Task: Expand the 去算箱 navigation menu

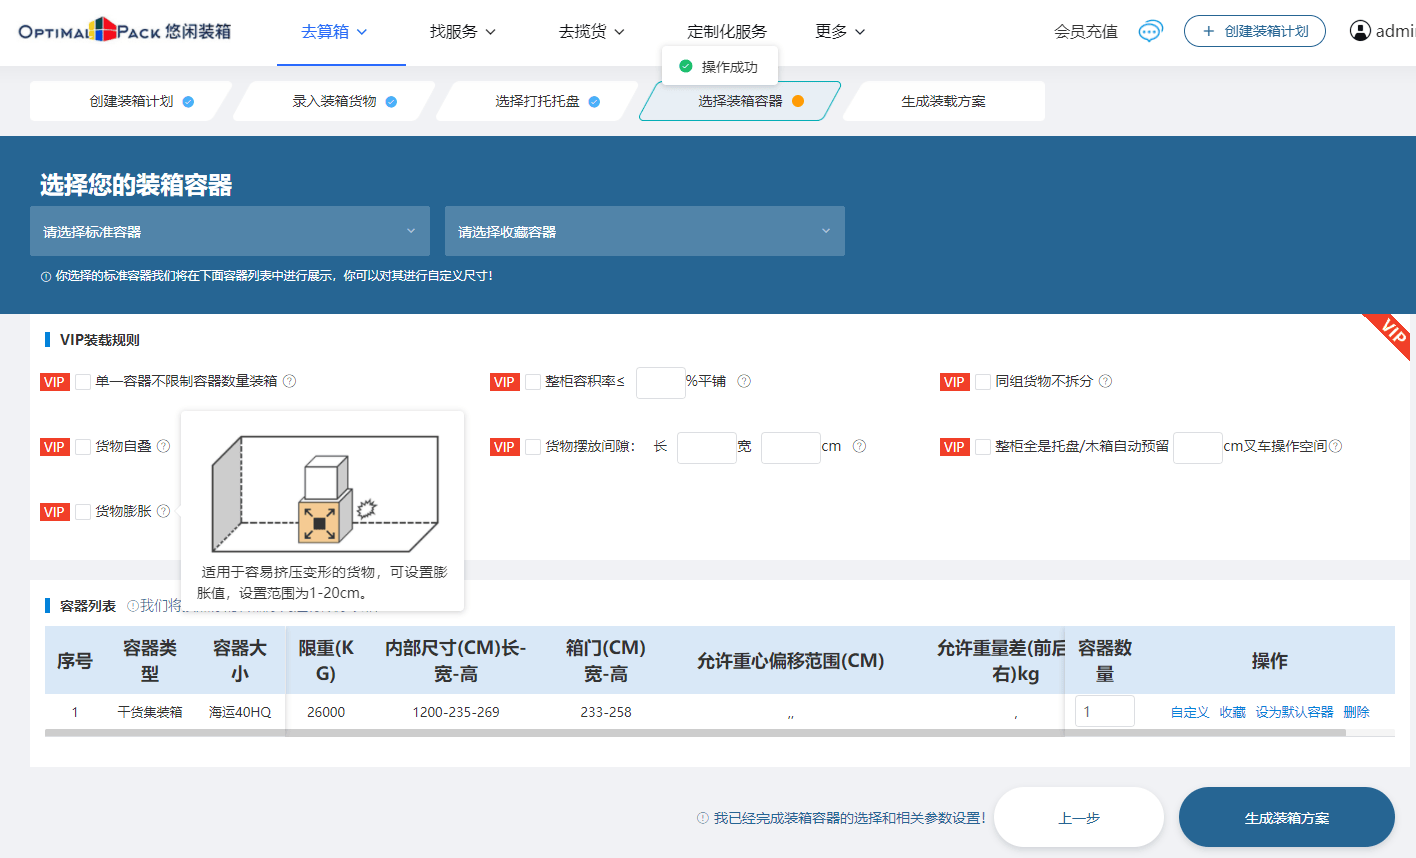Action: (334, 32)
